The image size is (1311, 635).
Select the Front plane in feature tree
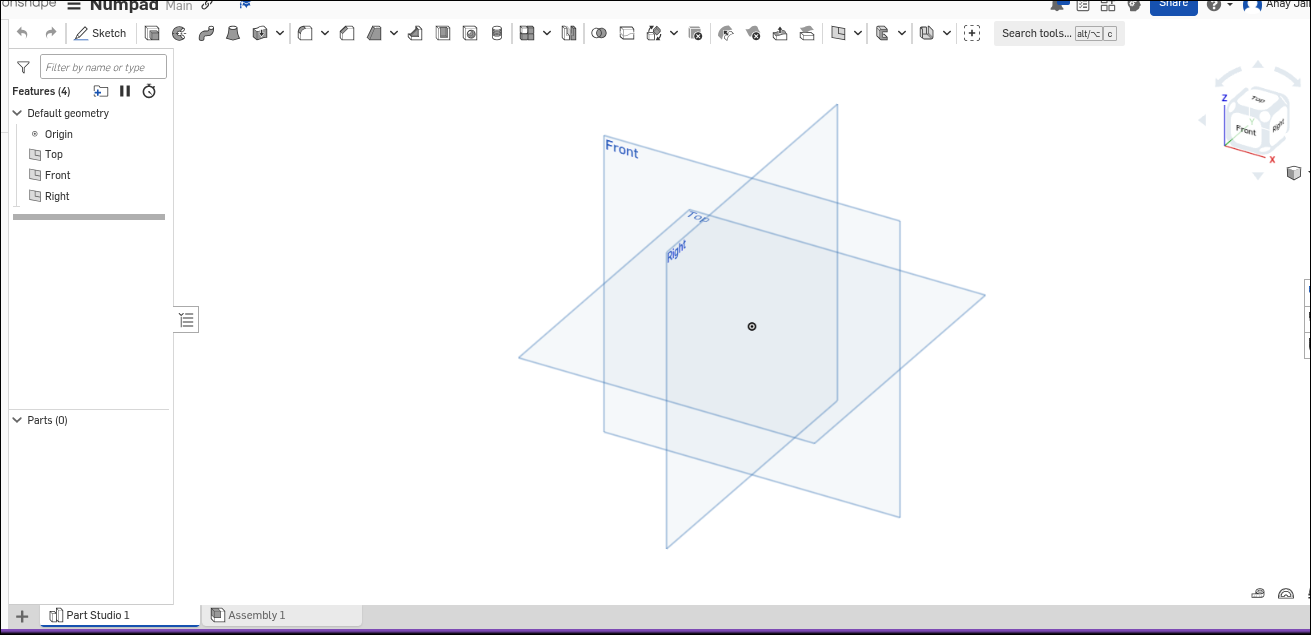coord(57,175)
